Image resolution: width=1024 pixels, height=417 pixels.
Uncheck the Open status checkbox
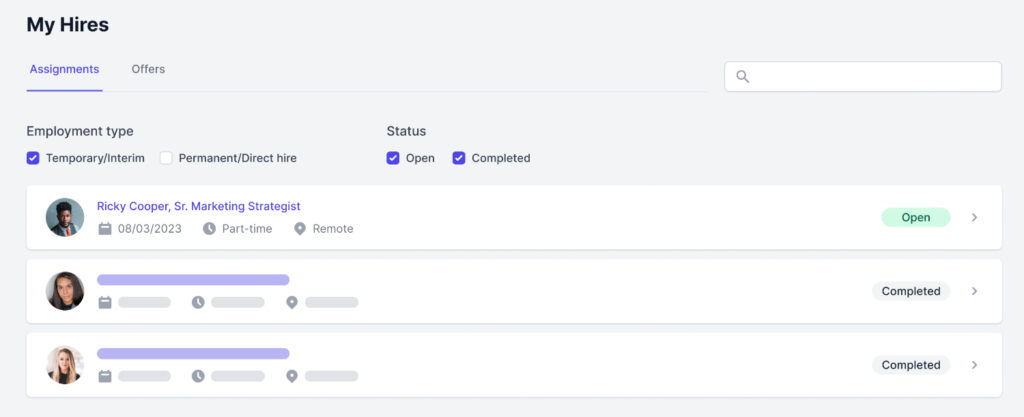tap(393, 158)
